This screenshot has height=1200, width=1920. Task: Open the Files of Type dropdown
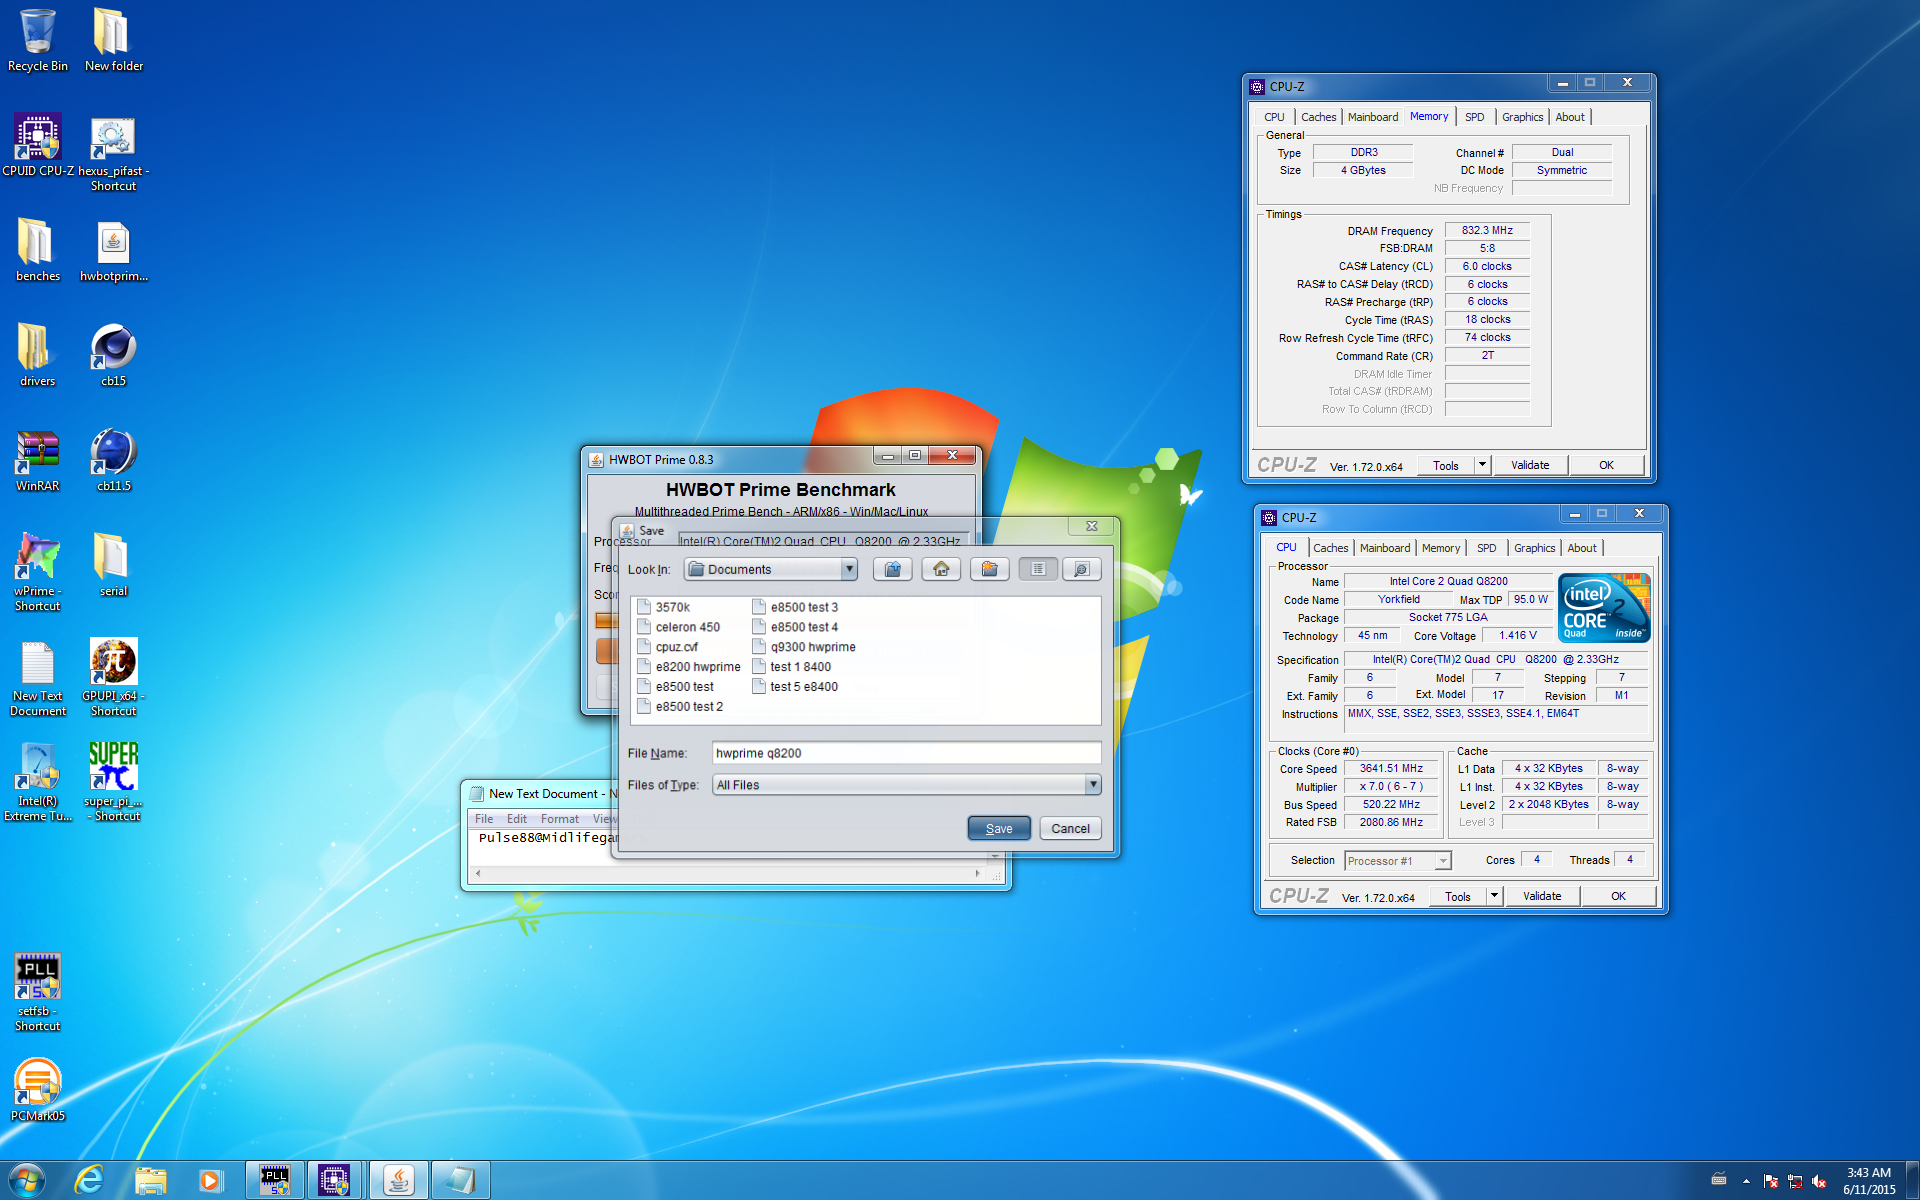1092,785
